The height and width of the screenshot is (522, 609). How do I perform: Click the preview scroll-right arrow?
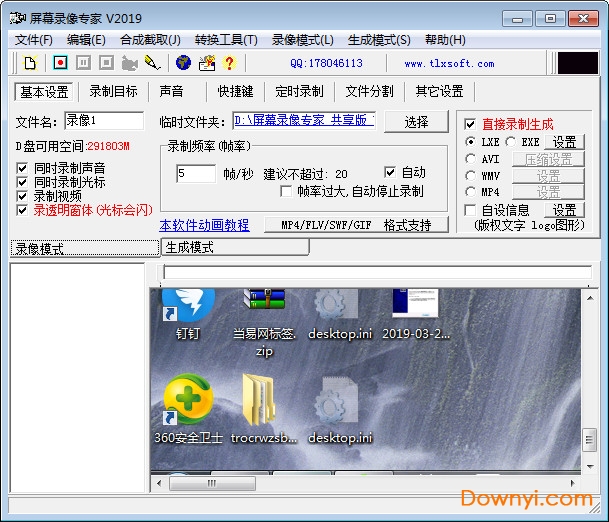tap(572, 483)
